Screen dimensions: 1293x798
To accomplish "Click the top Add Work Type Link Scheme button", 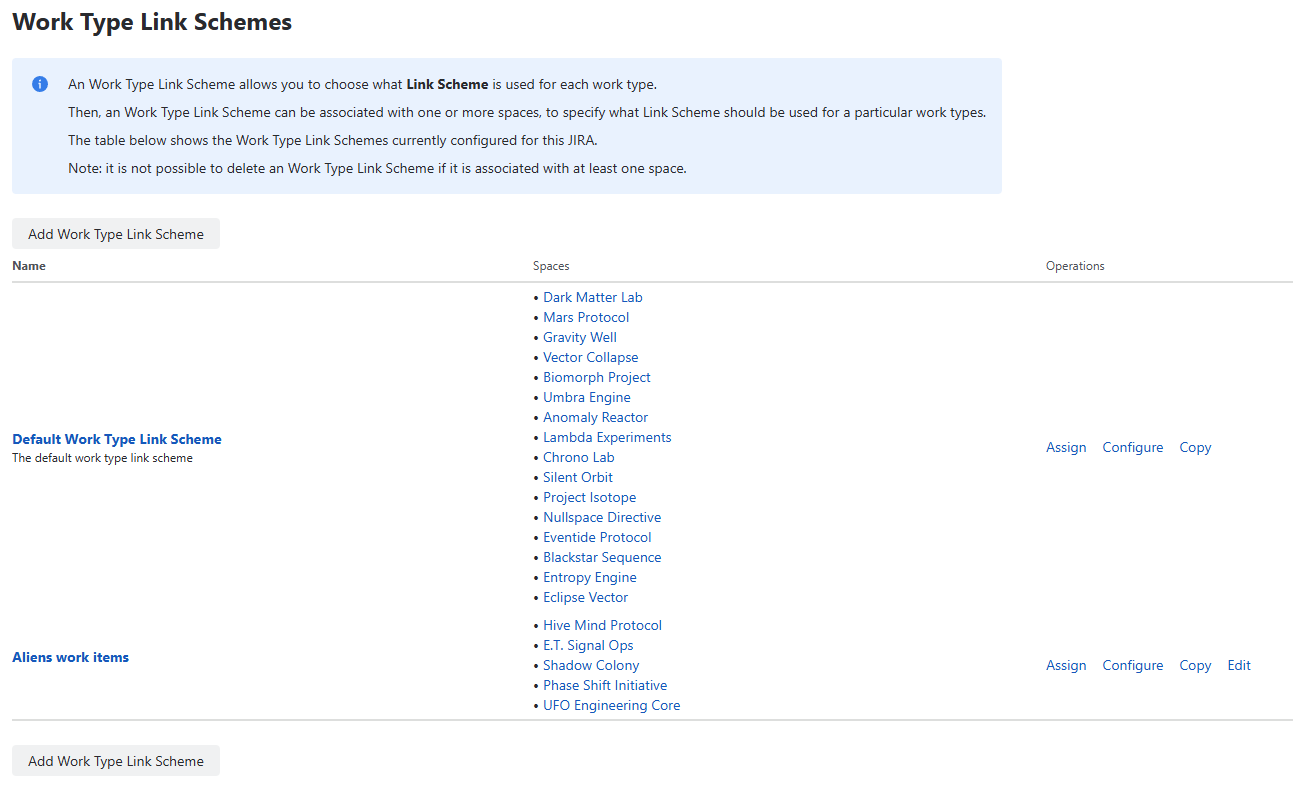I will [x=116, y=234].
